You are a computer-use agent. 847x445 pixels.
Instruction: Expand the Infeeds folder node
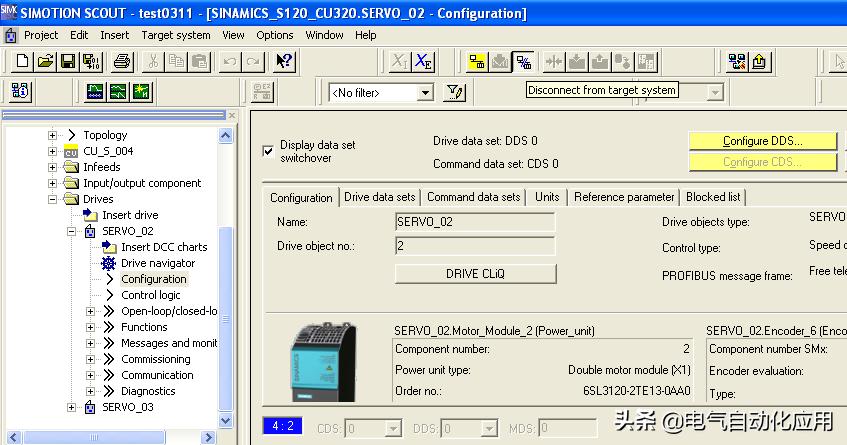pos(52,167)
